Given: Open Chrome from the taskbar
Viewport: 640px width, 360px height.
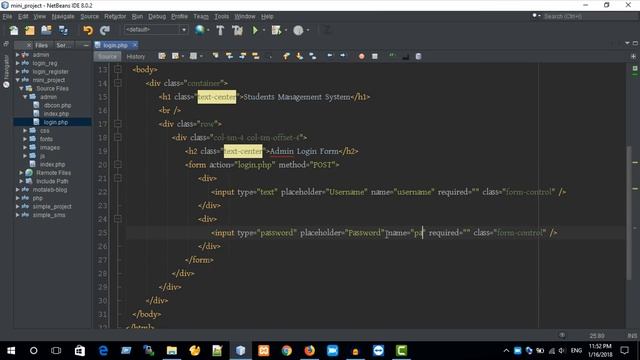Looking at the screenshot, I should 287,351.
